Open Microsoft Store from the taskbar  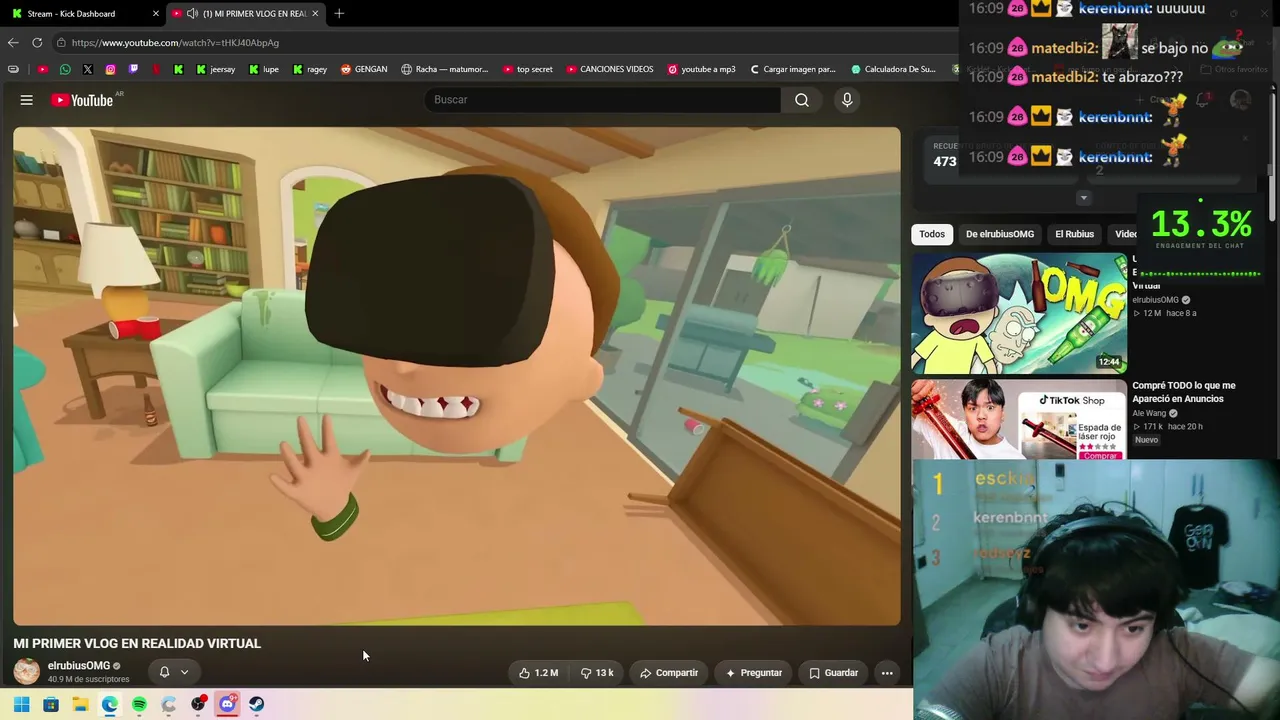tap(51, 704)
